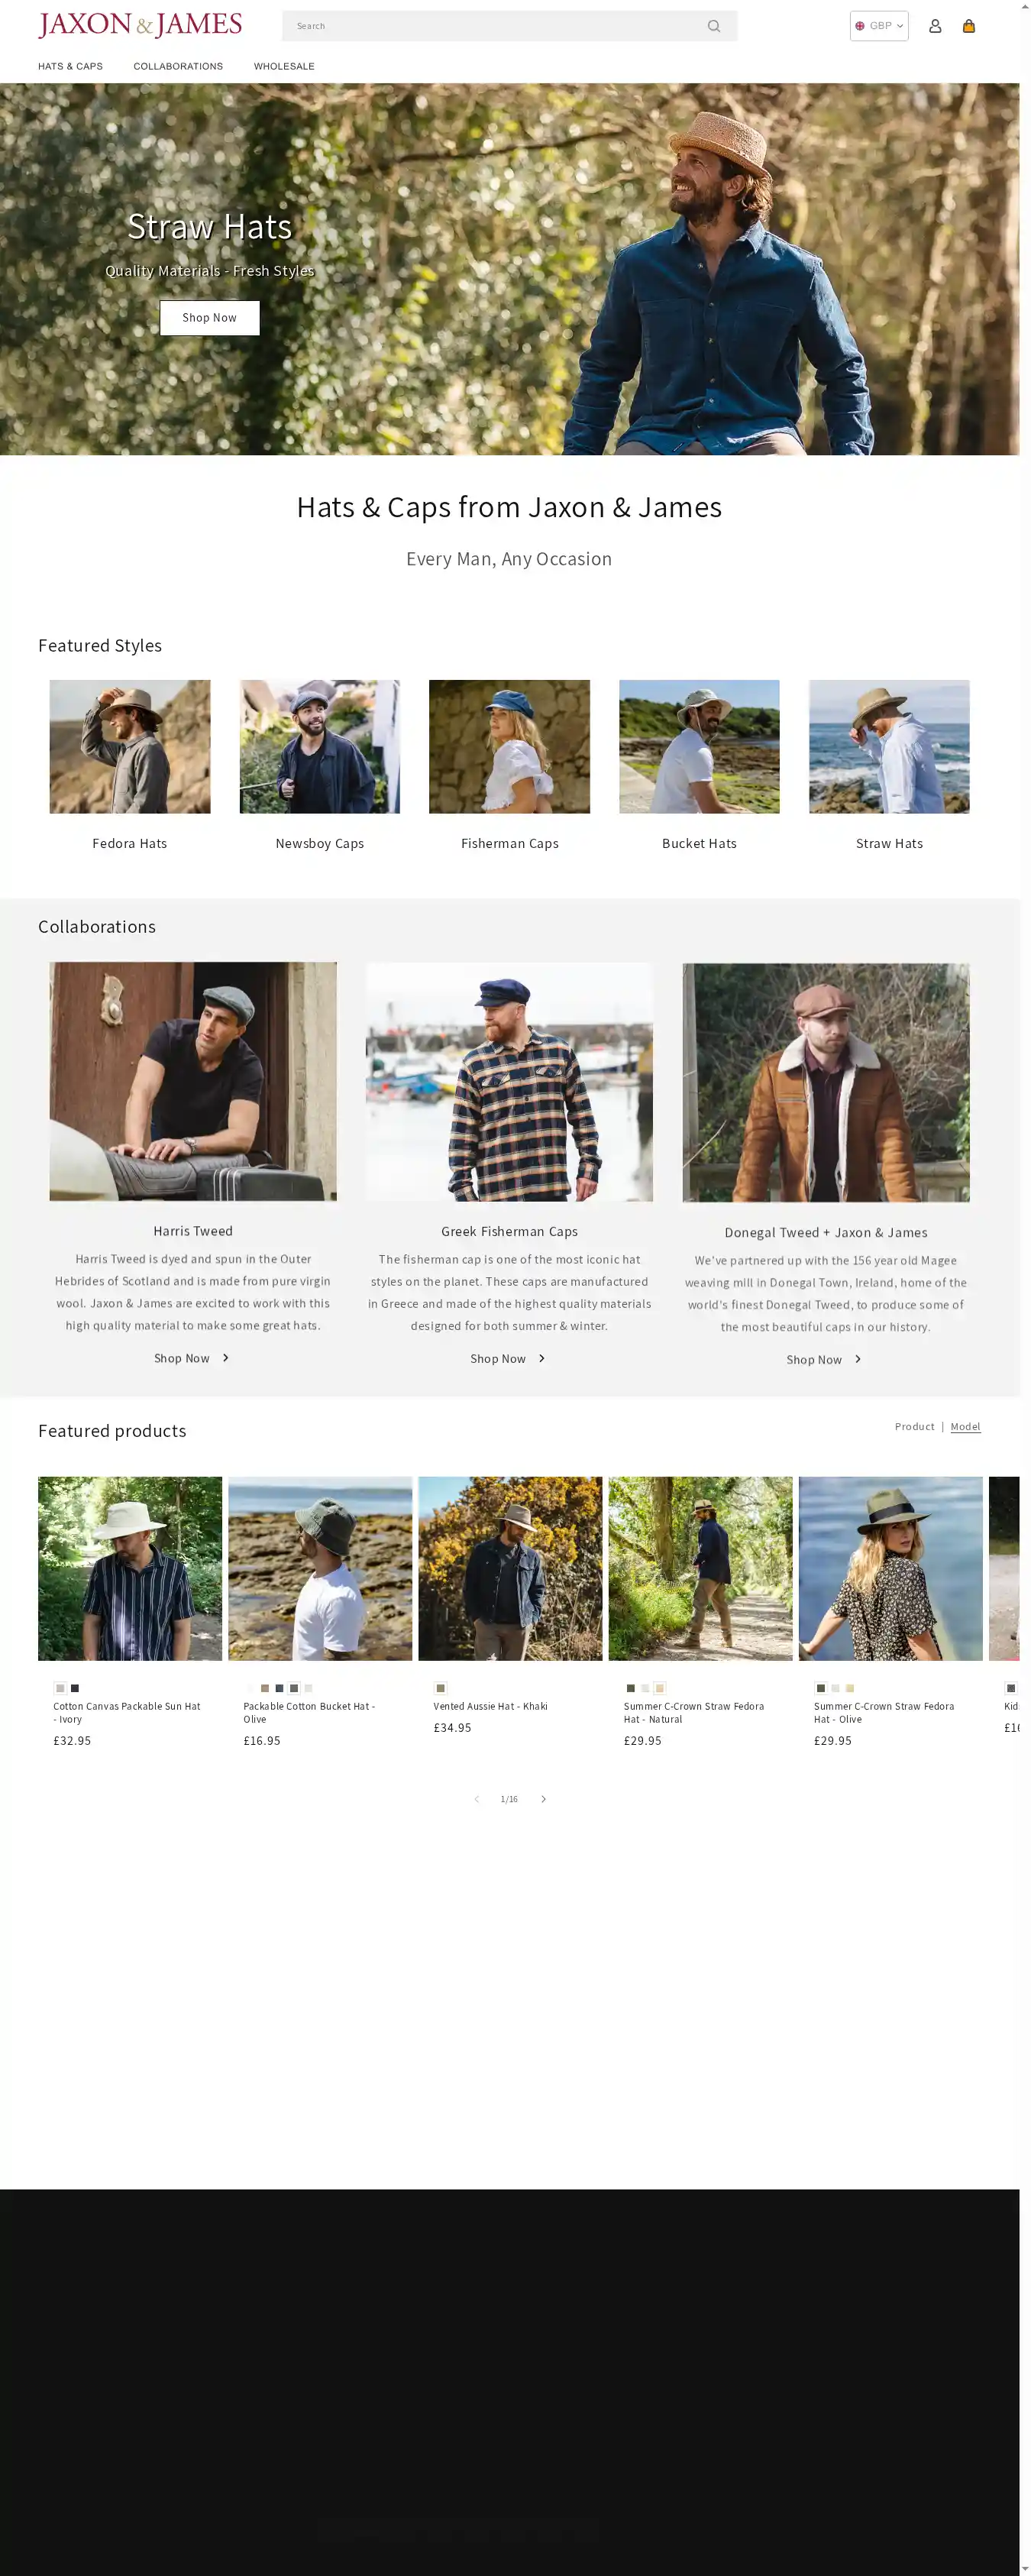
Task: Click the Jaxon & James logo
Action: [140, 25]
